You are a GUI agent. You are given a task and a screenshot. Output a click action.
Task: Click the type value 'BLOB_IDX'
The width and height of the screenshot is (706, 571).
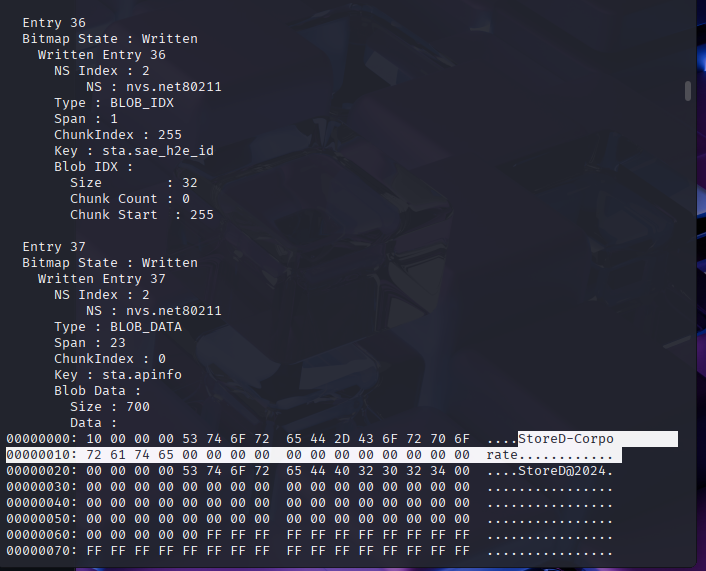142,103
